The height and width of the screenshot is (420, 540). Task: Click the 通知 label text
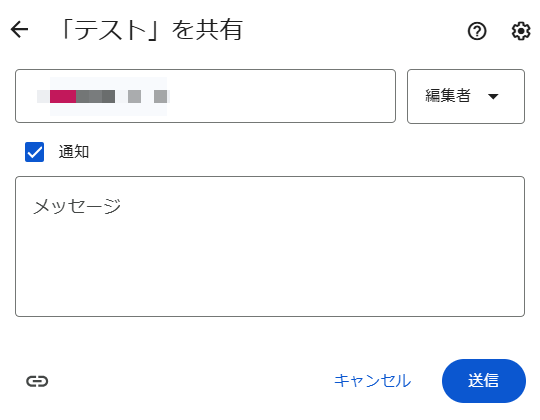pos(74,152)
